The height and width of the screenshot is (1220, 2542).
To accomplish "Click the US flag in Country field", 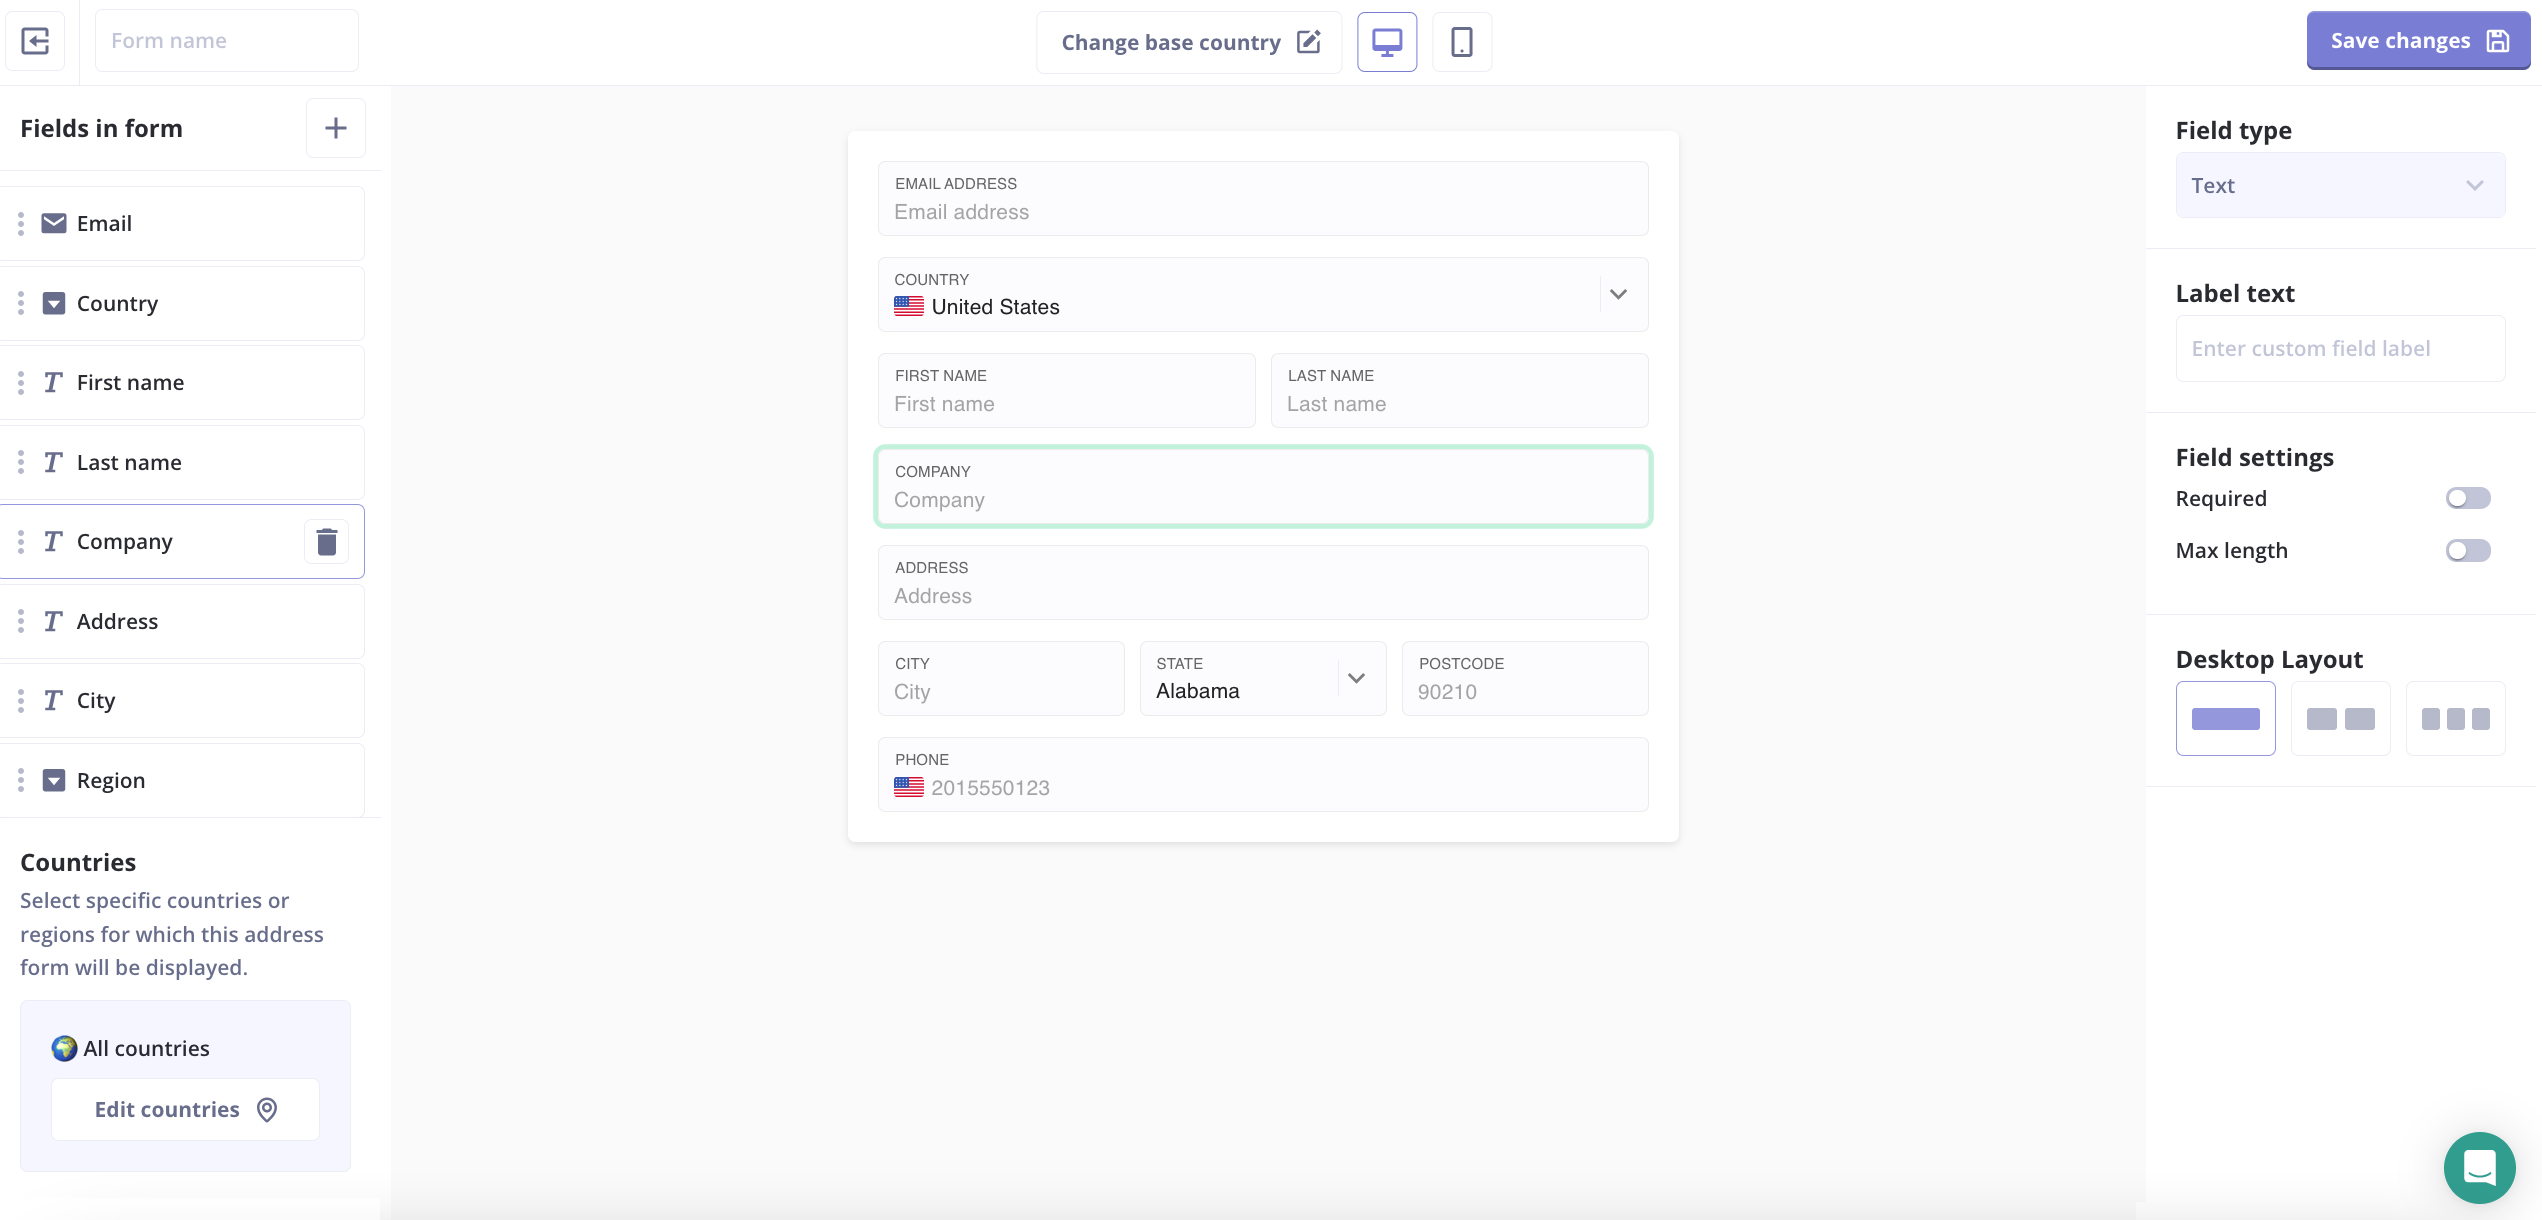I will click(909, 306).
